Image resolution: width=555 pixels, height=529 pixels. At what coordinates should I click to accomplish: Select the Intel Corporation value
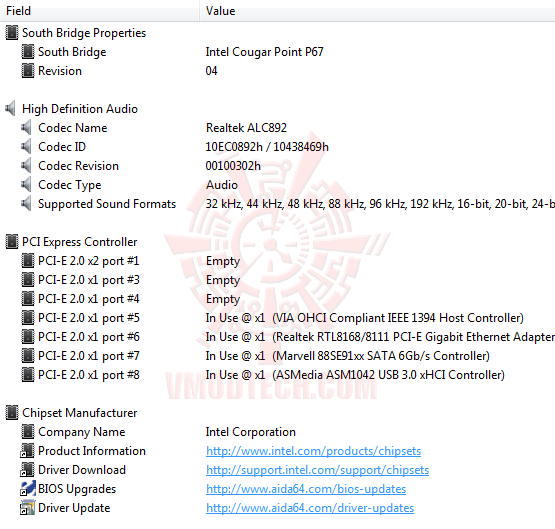[x=251, y=432]
